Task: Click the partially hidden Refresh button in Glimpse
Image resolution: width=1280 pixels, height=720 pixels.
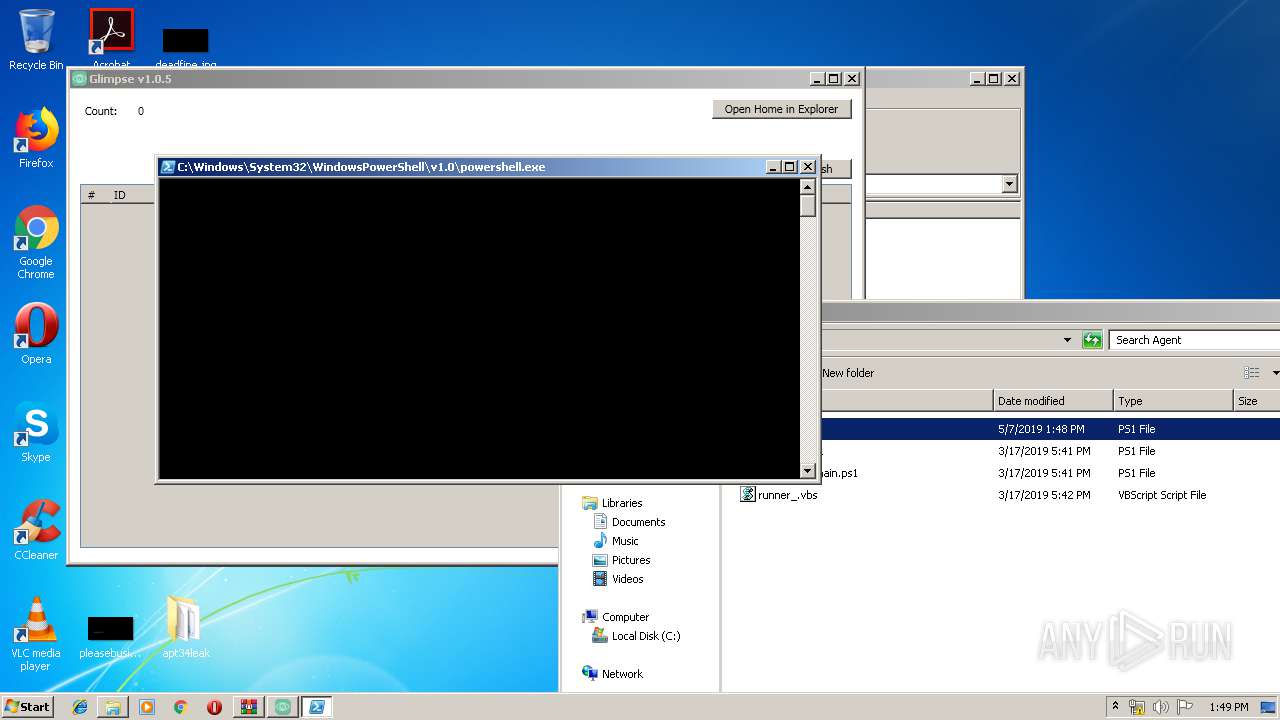Action: tap(834, 169)
